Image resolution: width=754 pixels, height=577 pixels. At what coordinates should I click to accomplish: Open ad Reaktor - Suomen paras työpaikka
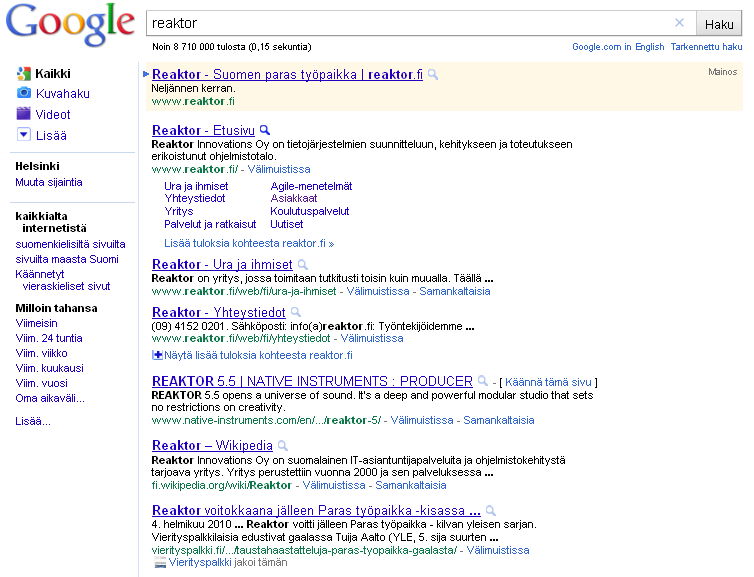pos(288,75)
